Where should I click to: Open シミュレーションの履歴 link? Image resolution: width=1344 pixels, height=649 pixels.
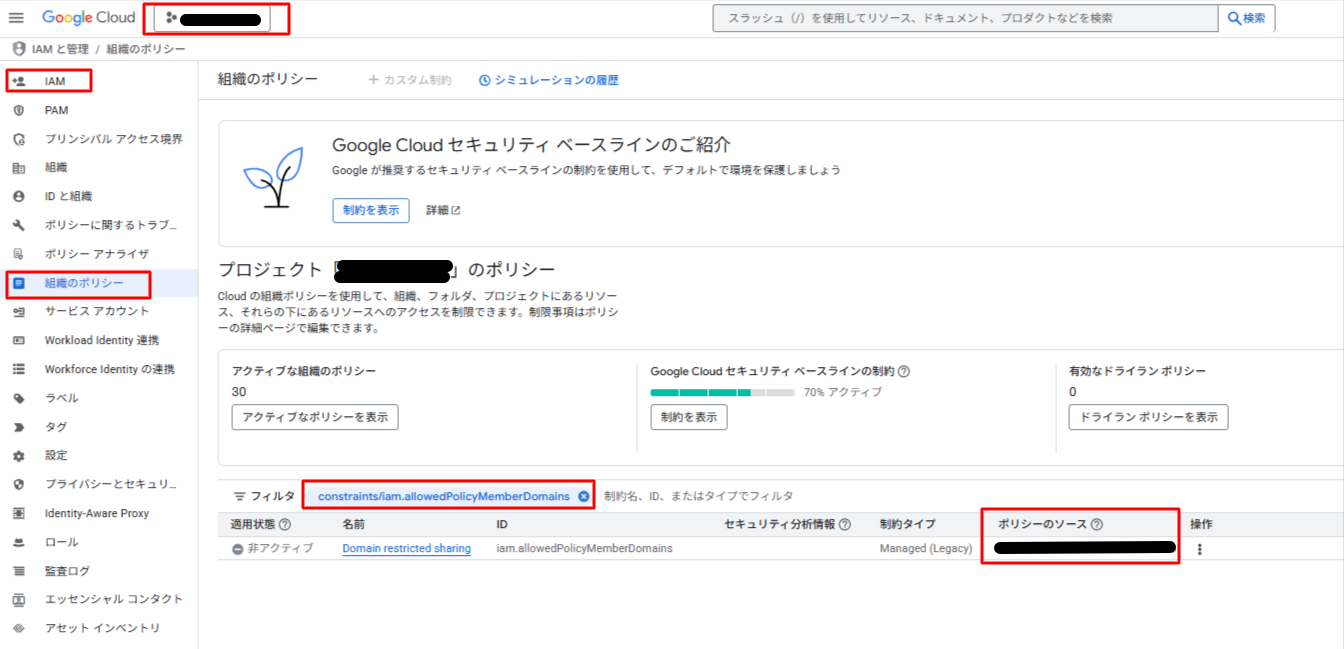coord(549,80)
